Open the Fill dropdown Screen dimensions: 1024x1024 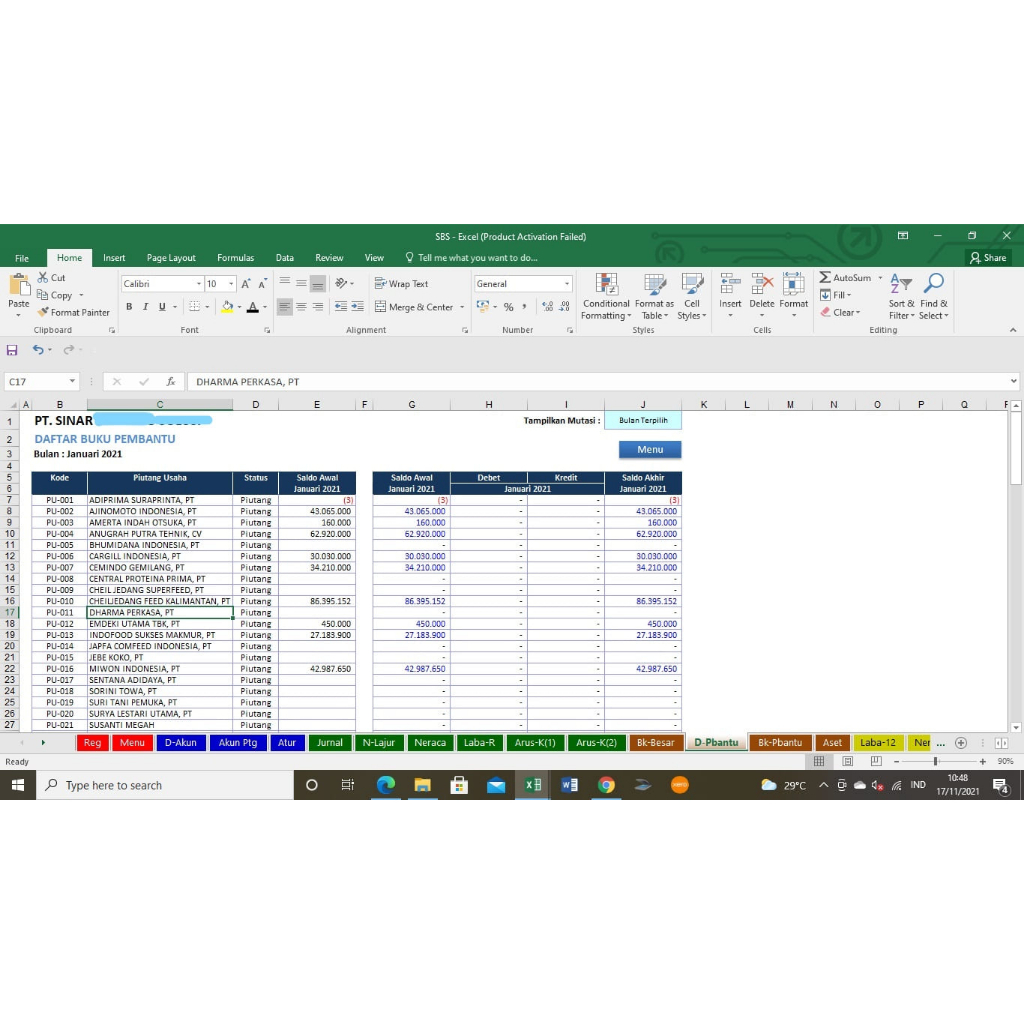tap(837, 295)
